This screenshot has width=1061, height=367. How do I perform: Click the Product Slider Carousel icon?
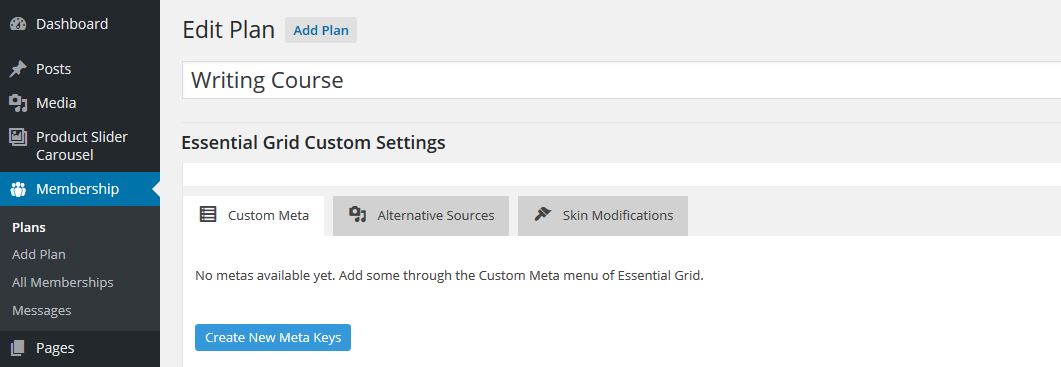[18, 137]
